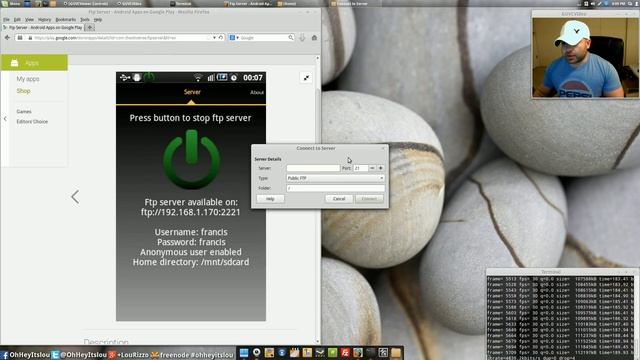Open green app icon in bottom dock
This screenshot has width=640, height=360.
[333, 353]
